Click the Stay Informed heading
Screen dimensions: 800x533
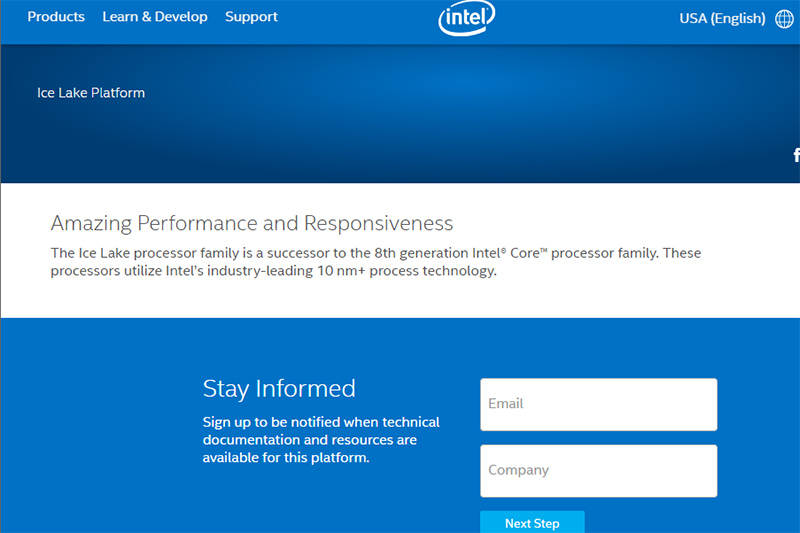tap(279, 389)
